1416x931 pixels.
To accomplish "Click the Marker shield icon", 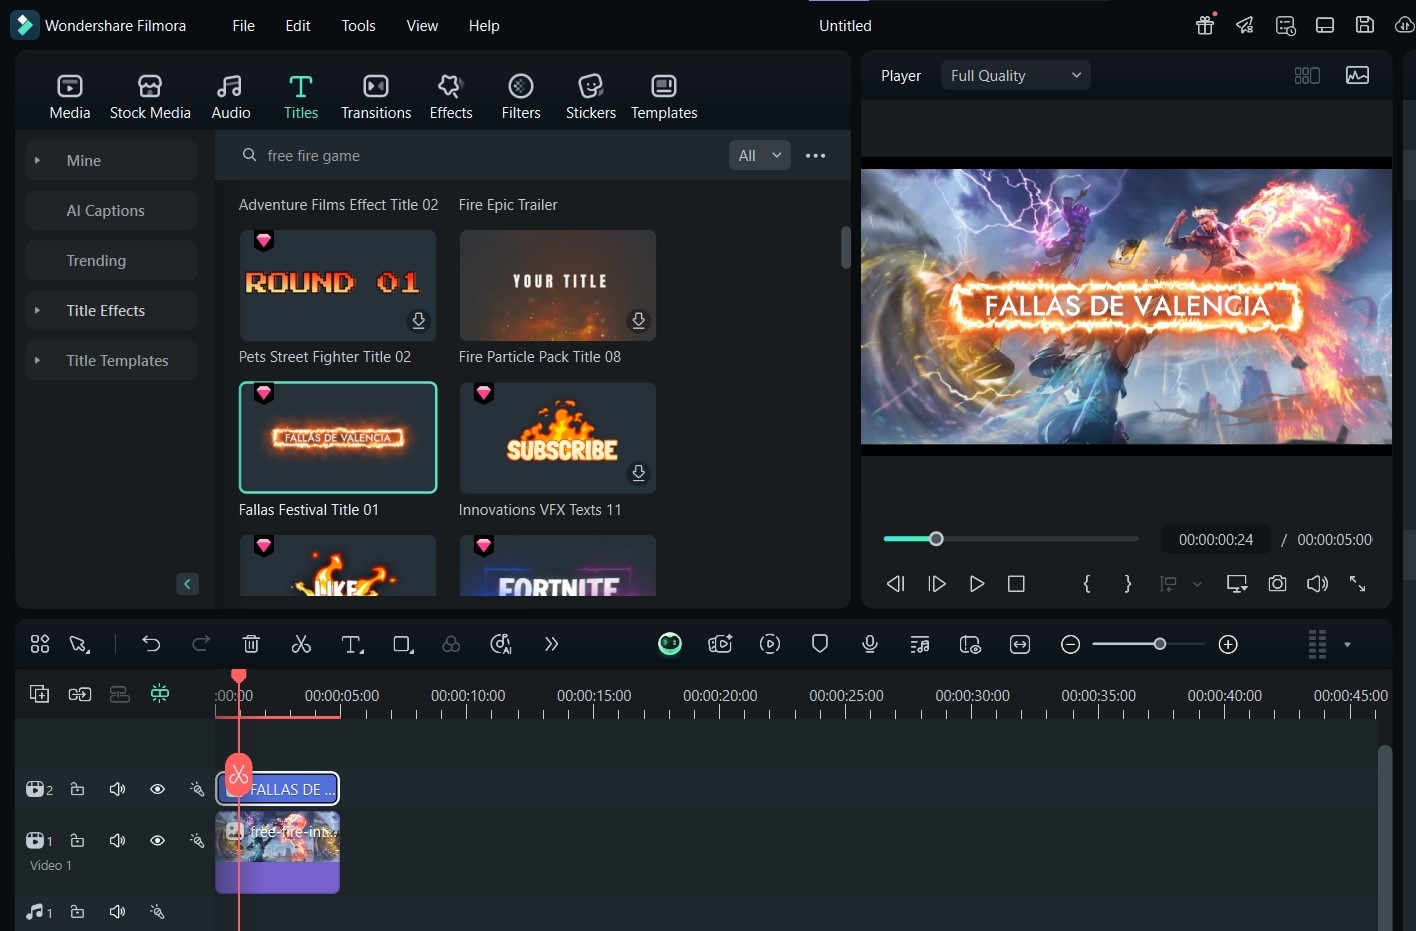I will click(x=820, y=644).
